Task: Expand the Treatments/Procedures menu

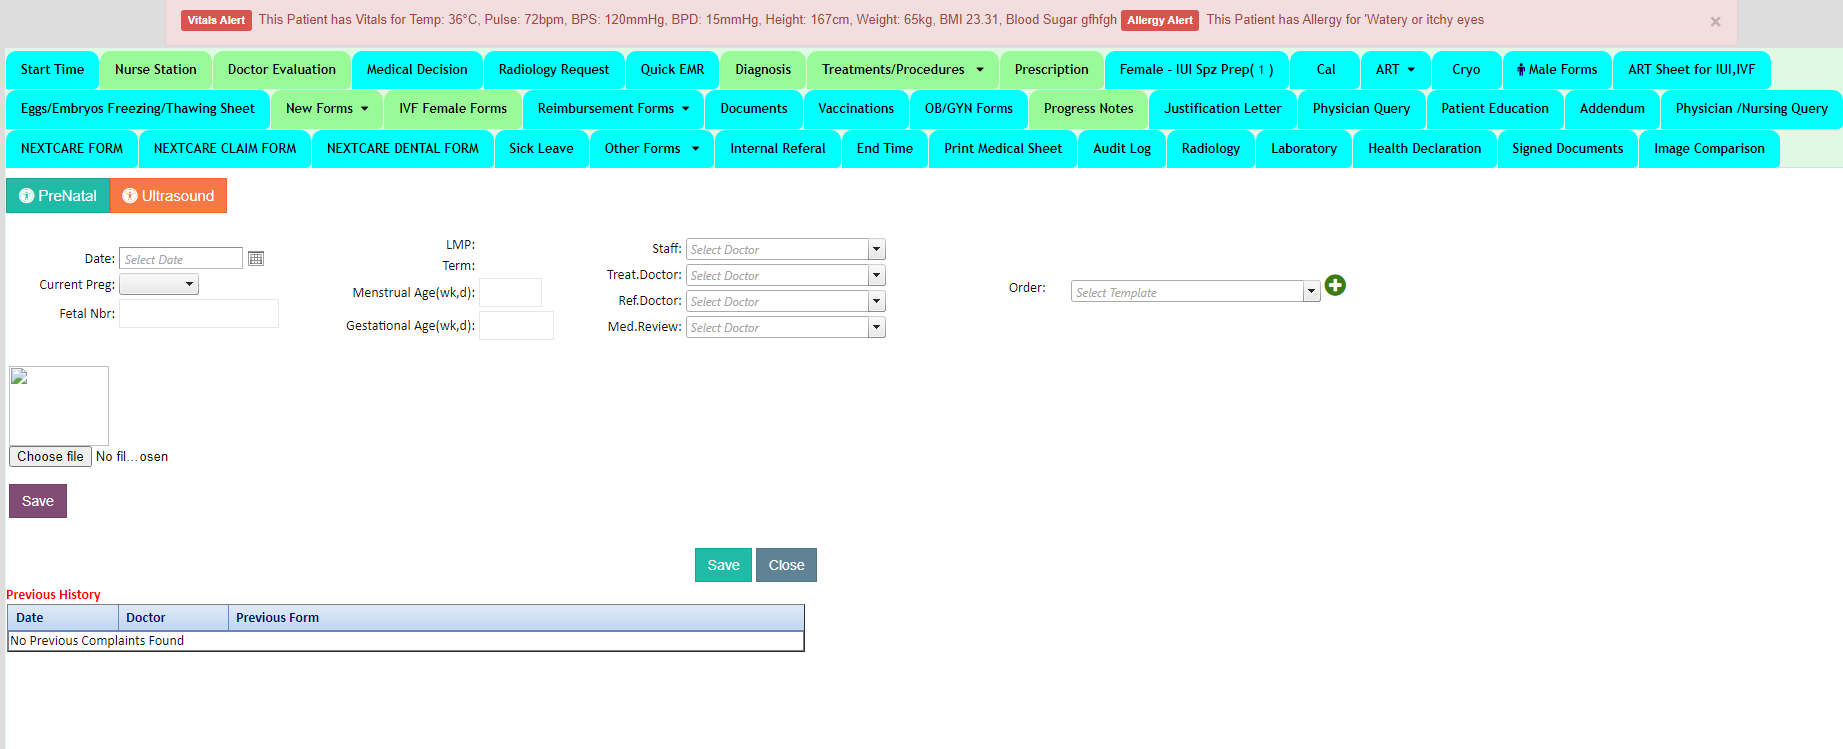Action: coord(903,70)
